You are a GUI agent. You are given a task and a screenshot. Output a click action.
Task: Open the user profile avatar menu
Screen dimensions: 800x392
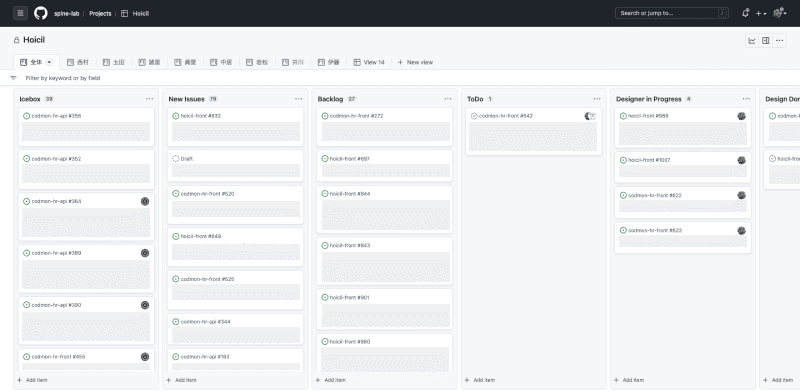(780, 13)
